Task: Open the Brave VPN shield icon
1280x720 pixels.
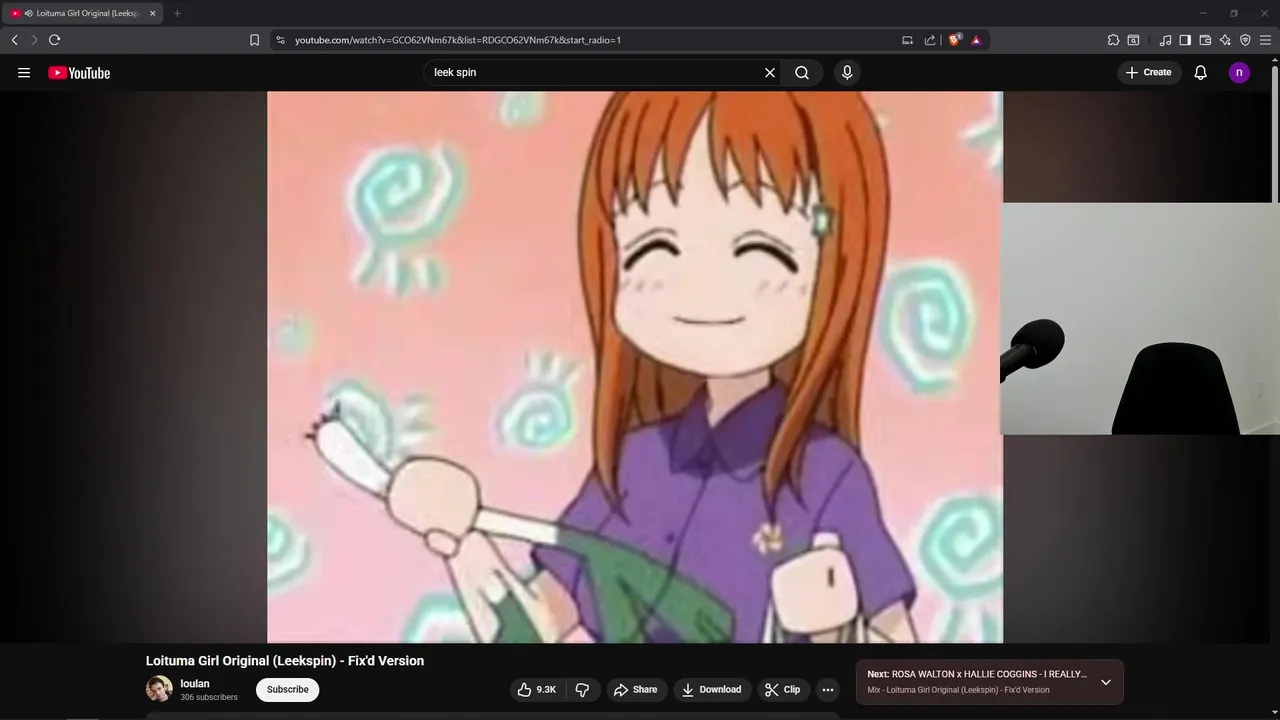Action: [1245, 40]
